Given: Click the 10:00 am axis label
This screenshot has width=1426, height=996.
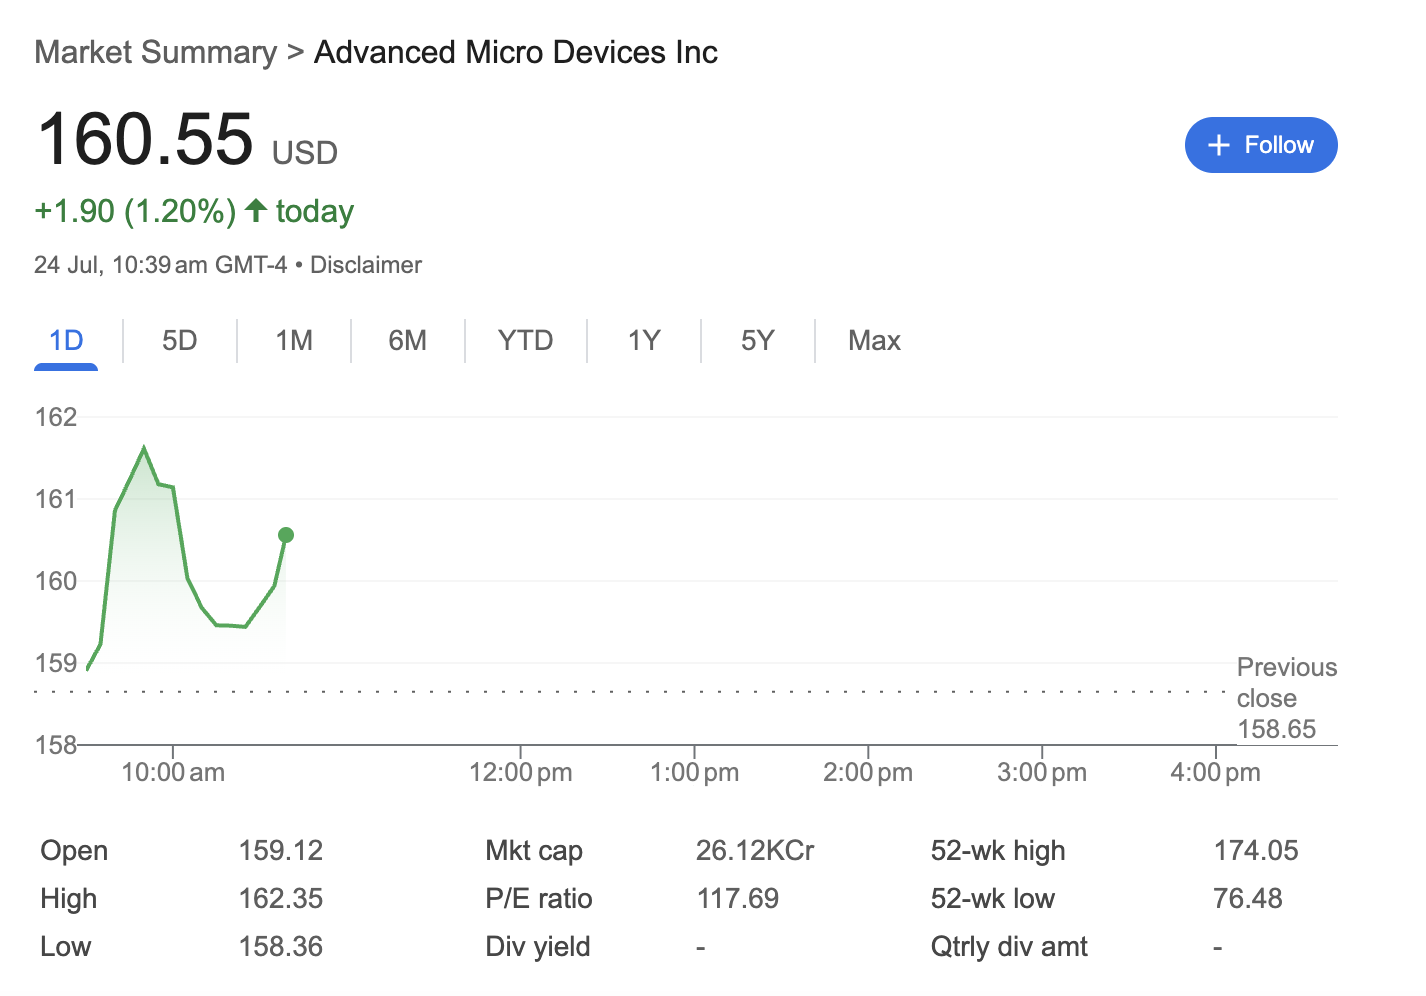Looking at the screenshot, I should [173, 772].
